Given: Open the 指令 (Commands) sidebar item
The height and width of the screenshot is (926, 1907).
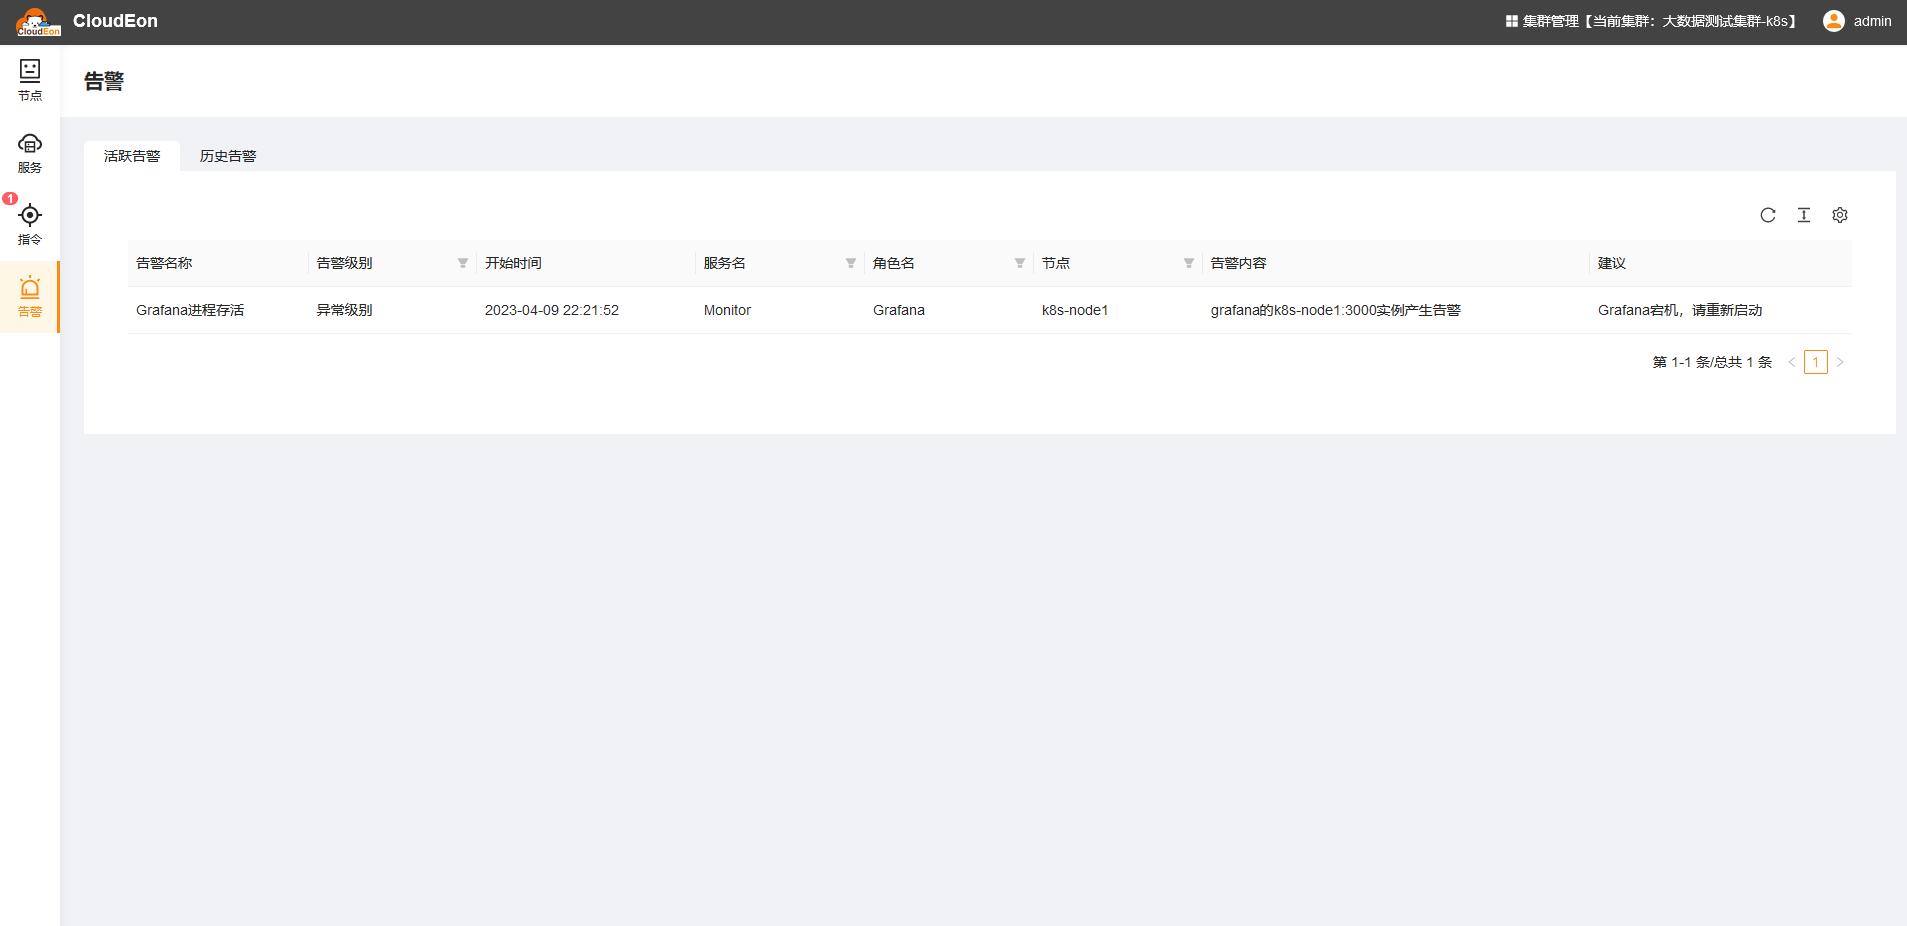Looking at the screenshot, I should click(x=30, y=225).
